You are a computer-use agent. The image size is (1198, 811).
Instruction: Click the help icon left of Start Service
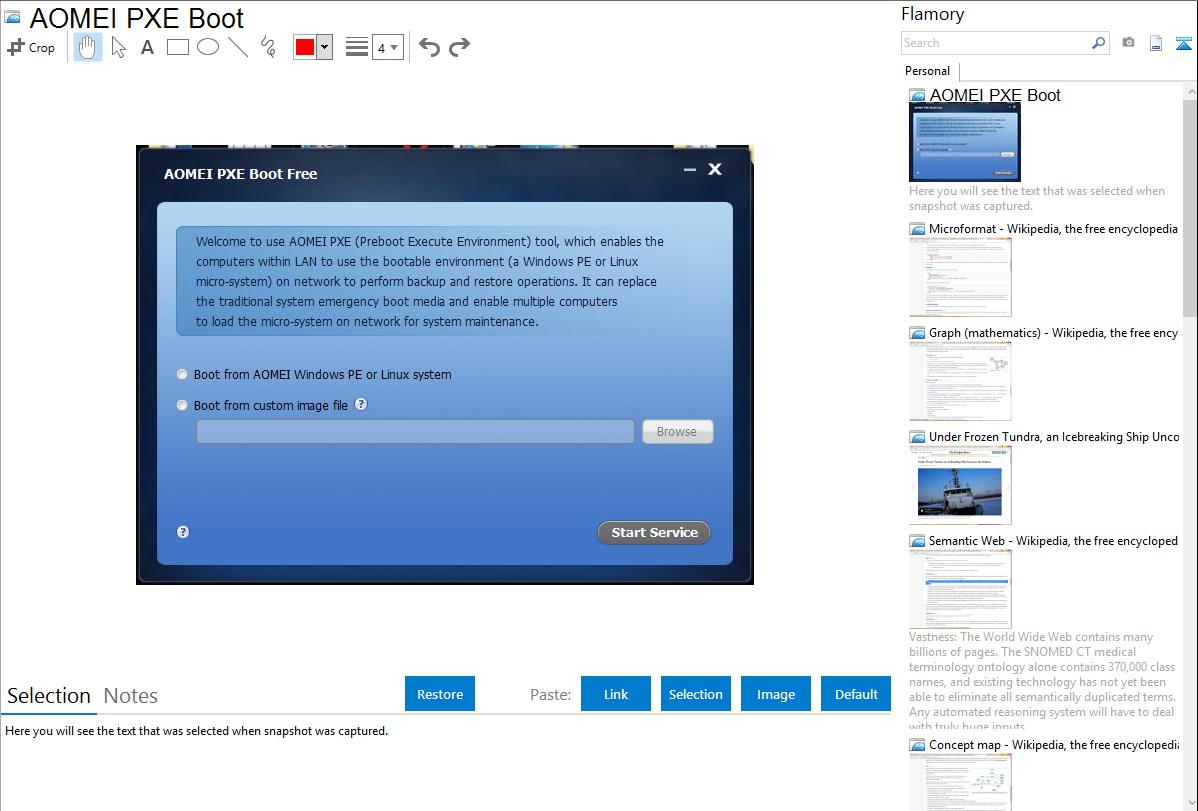point(183,532)
